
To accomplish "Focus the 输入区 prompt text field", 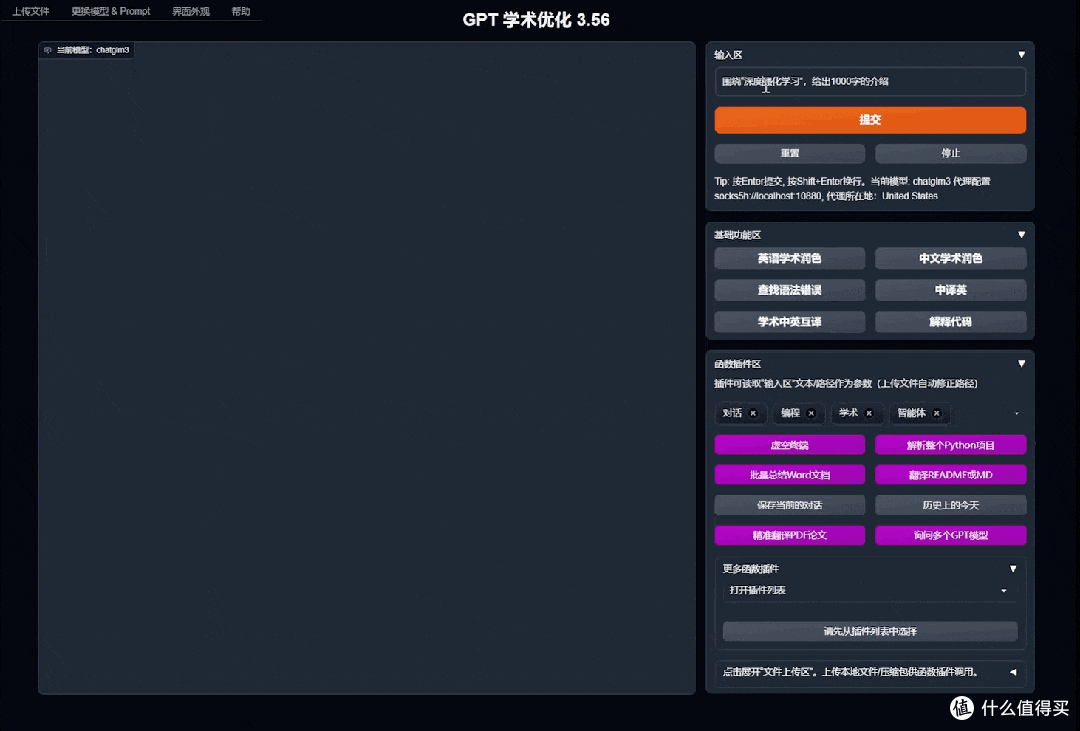I will click(x=870, y=81).
